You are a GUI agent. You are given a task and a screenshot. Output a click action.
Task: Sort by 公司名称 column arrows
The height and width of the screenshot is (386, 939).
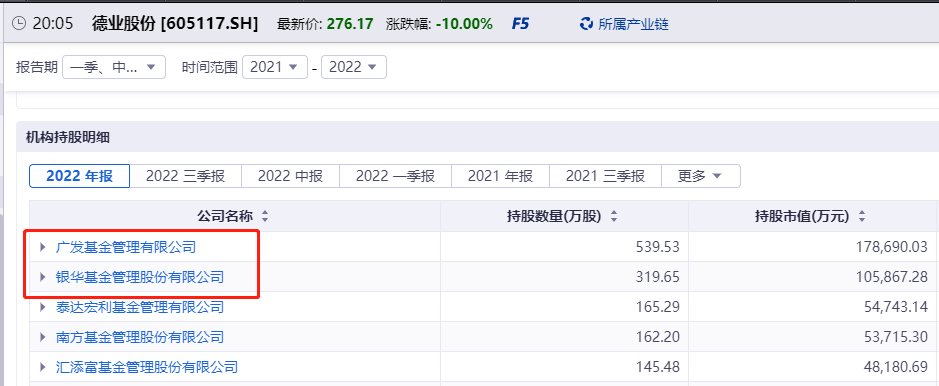pos(265,217)
